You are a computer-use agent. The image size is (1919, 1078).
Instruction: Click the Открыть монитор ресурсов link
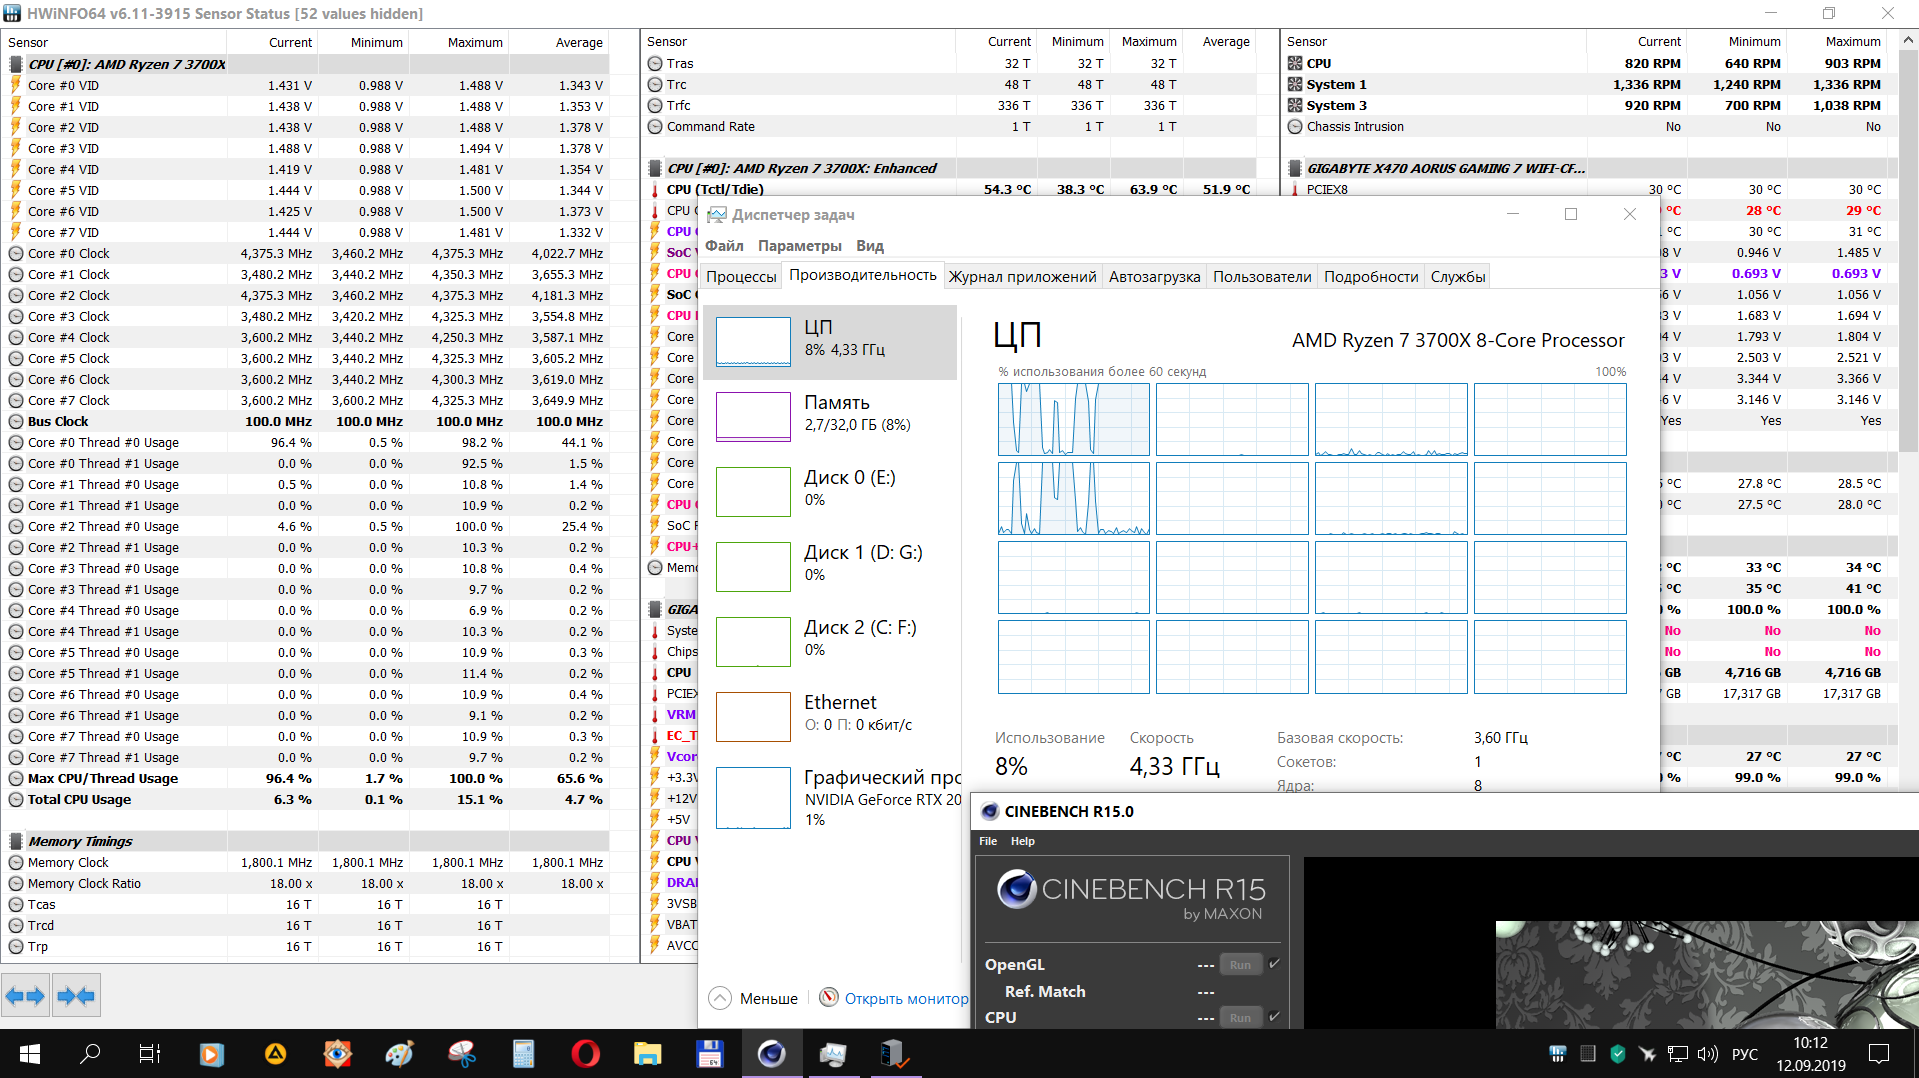pyautogui.click(x=906, y=998)
